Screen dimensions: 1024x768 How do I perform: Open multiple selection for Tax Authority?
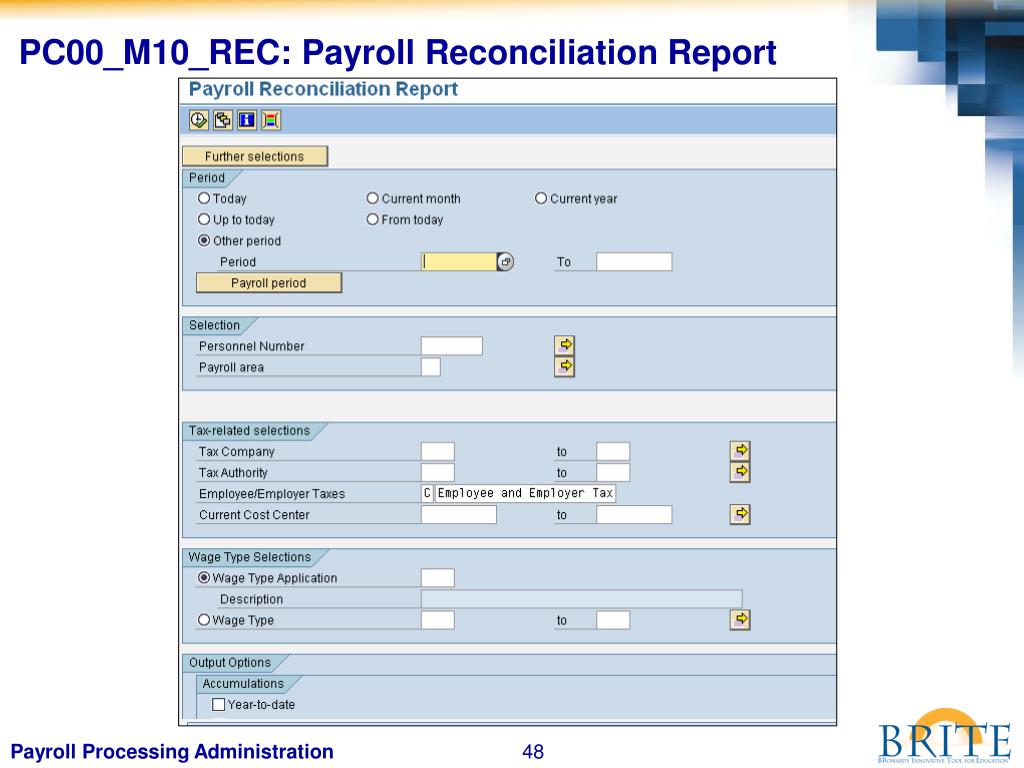click(x=740, y=472)
